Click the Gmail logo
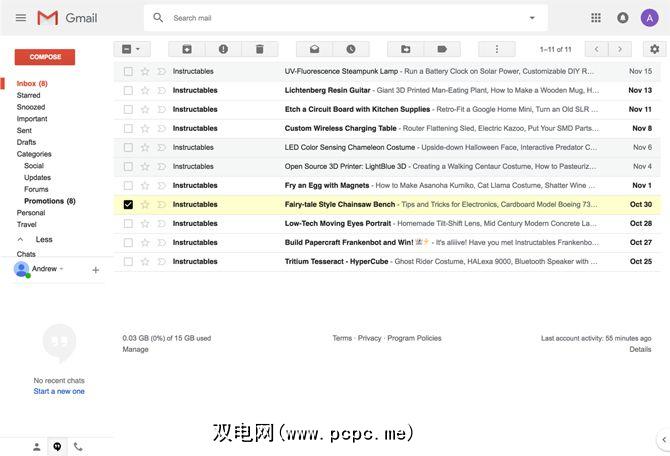Screen dimensions: 670x456 coord(67,18)
